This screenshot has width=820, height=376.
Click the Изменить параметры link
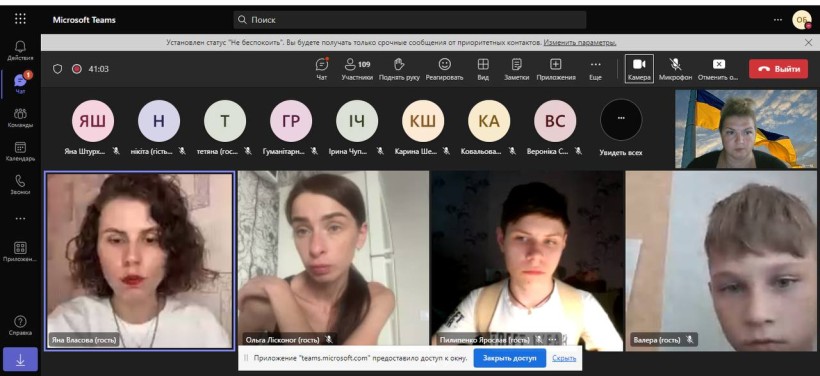click(x=579, y=42)
